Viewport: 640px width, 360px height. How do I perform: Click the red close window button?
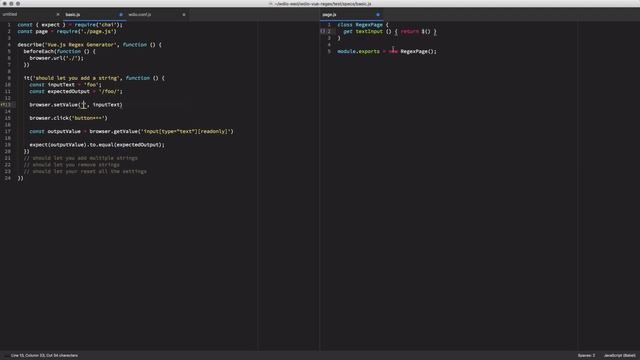click(x=4, y=3)
